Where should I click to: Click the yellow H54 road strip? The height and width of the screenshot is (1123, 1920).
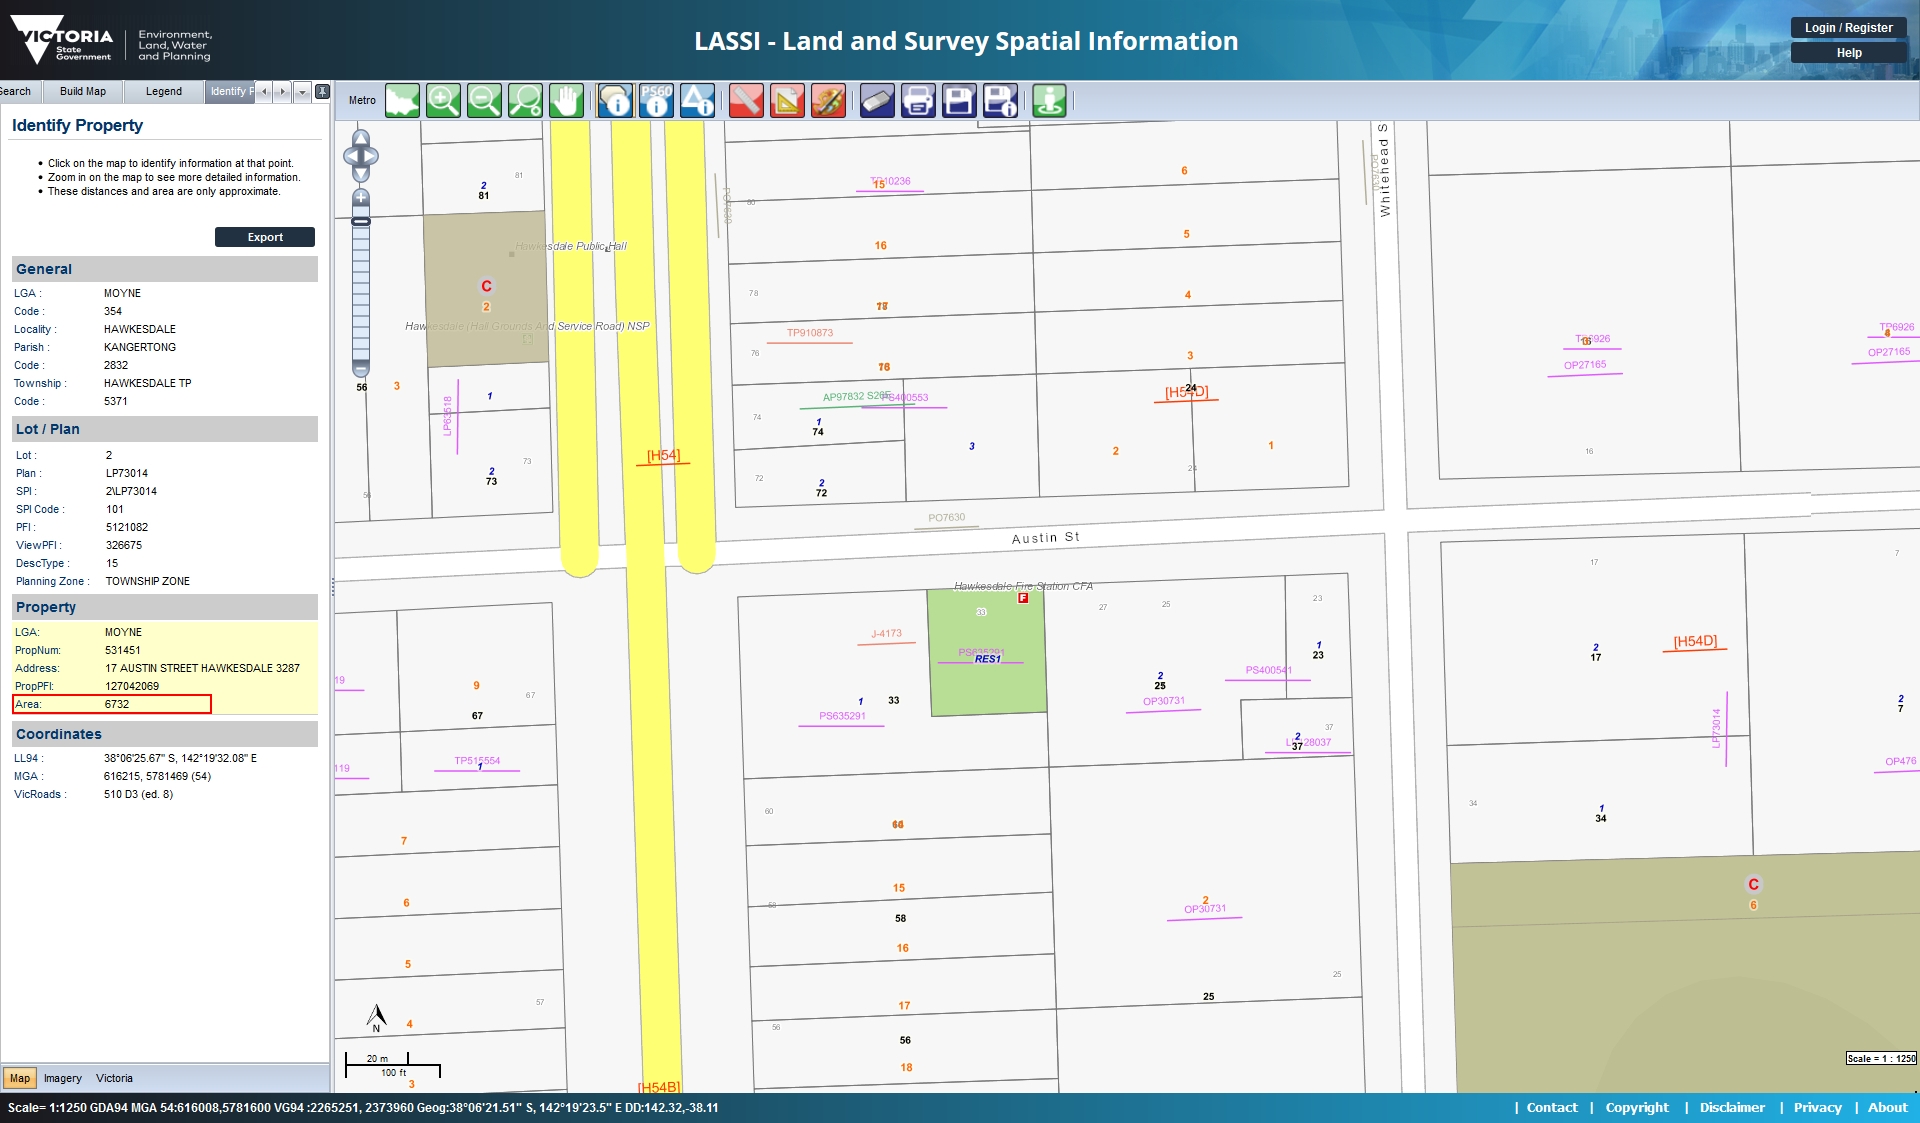click(647, 600)
